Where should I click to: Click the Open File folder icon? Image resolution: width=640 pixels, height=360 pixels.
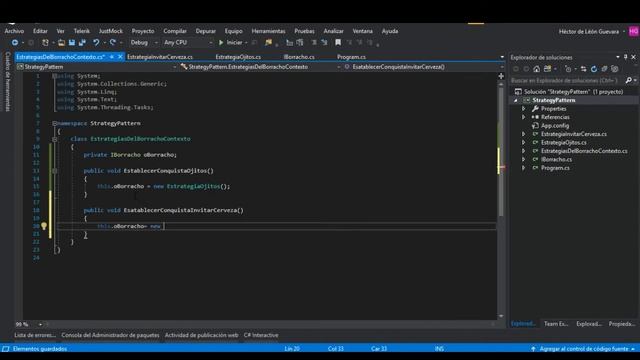point(61,42)
